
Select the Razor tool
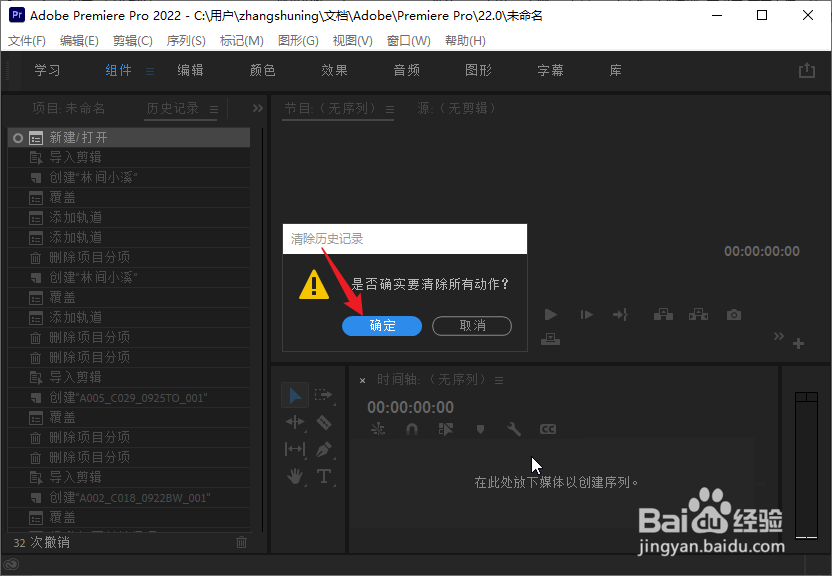324,422
